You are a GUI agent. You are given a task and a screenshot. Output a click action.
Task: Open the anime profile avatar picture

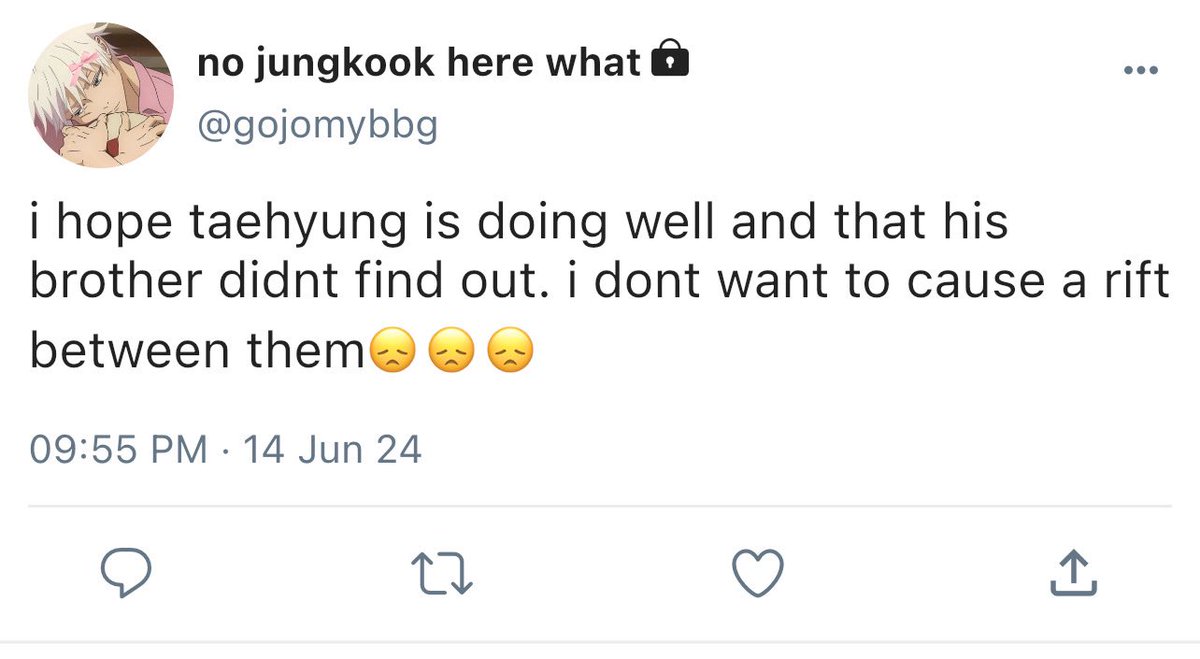[x=101, y=97]
